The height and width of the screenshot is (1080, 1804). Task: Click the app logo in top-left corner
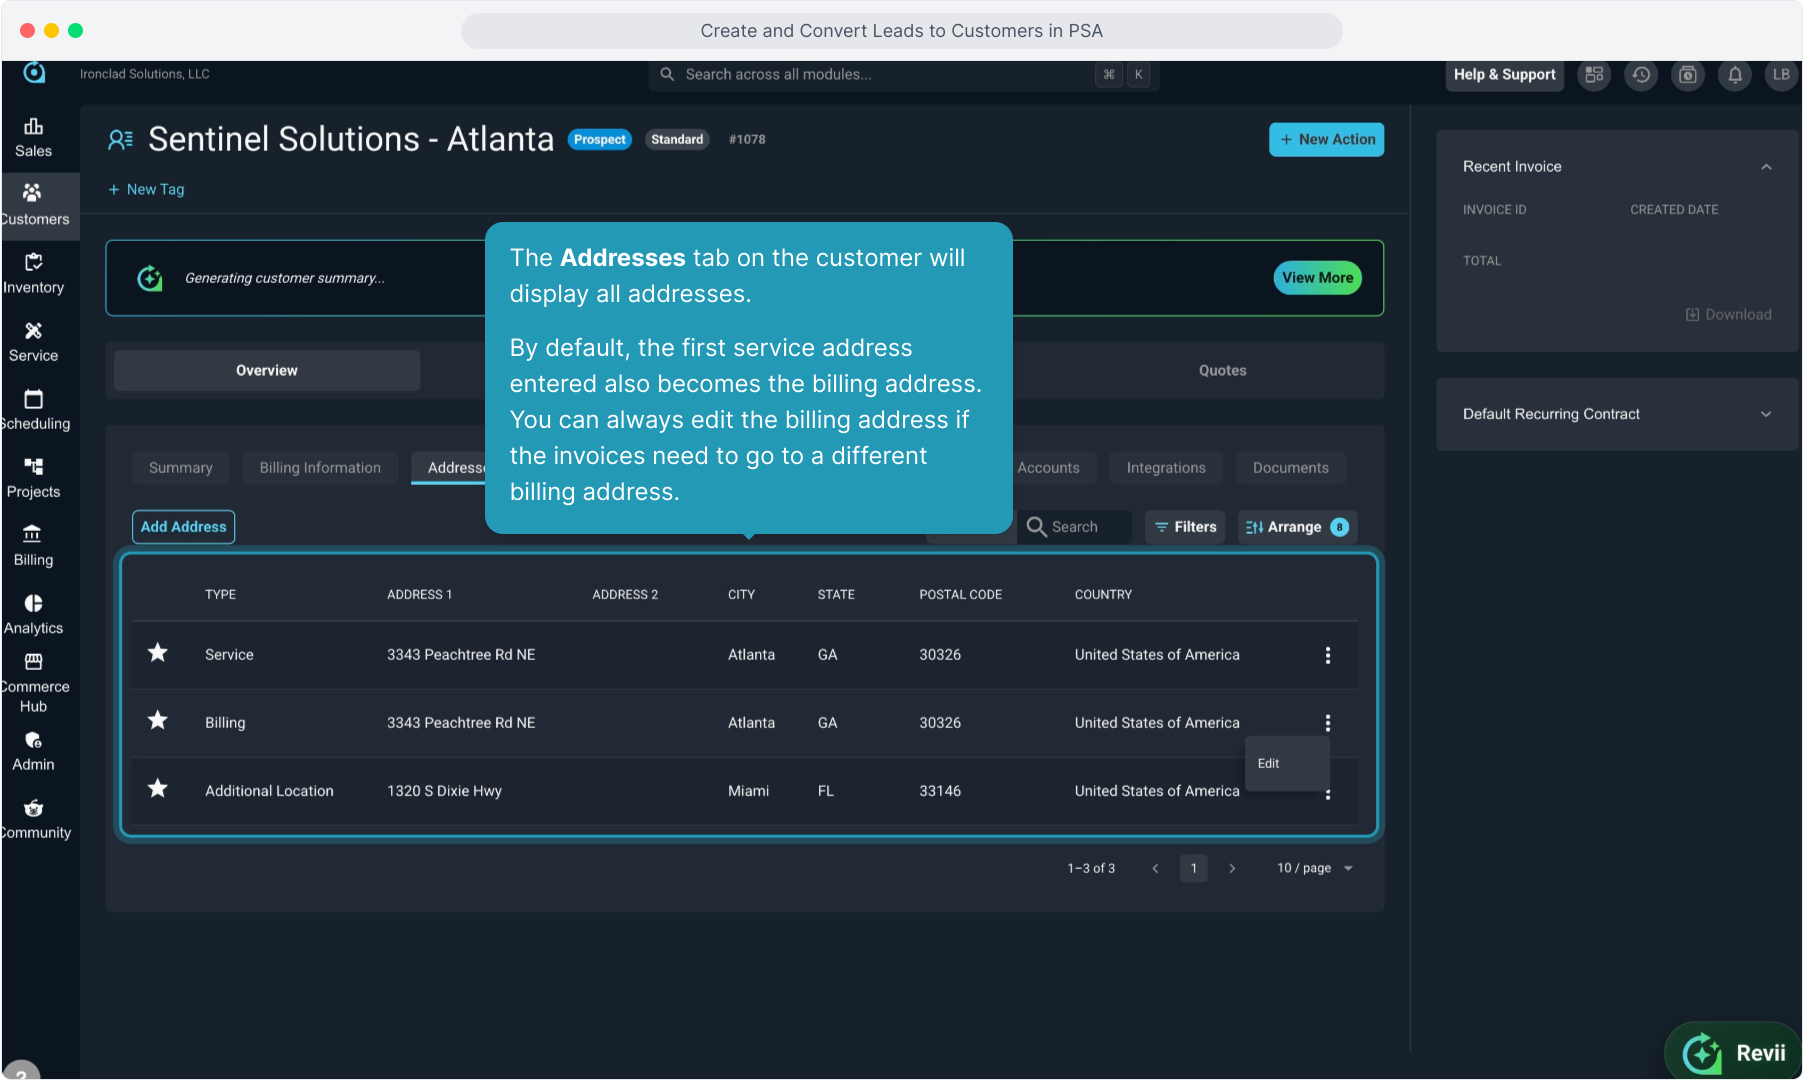point(34,72)
